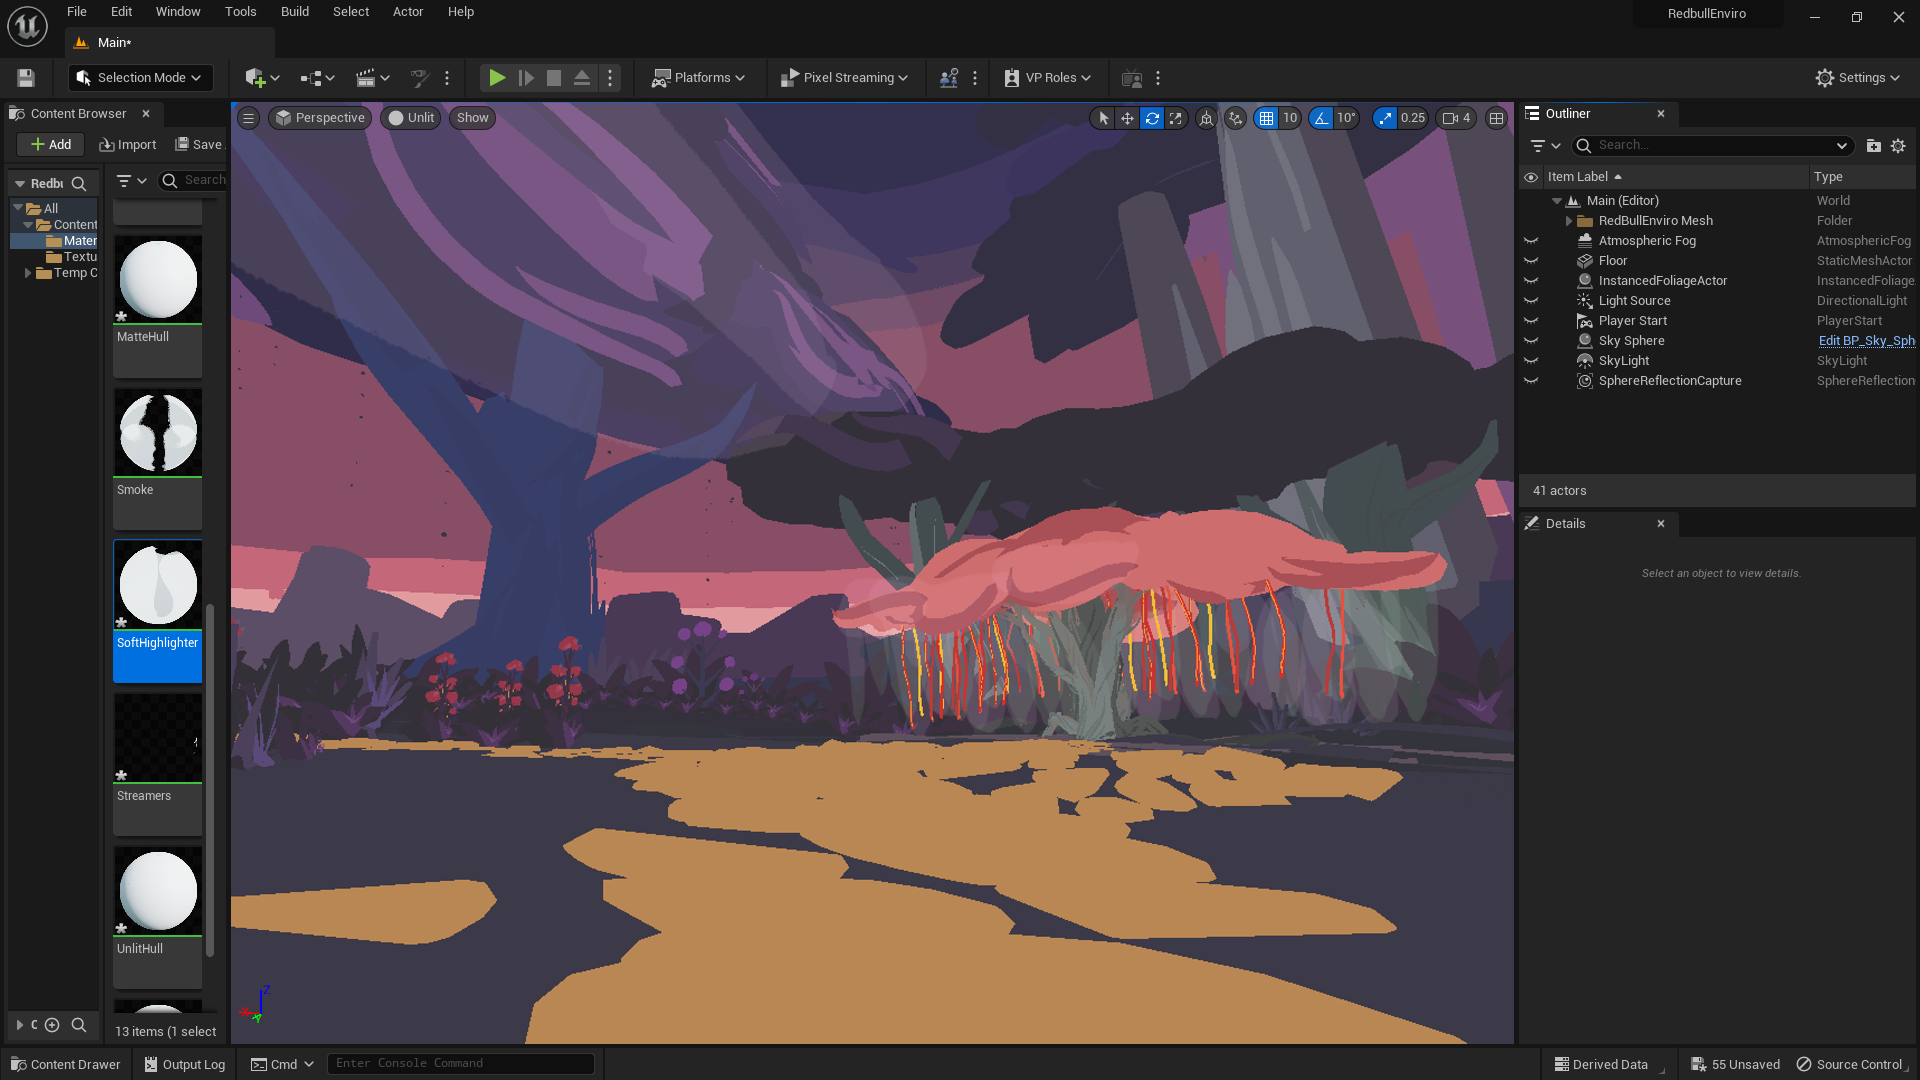Open the Selection Mode dropdown
1920x1080 pixels.
click(141, 78)
